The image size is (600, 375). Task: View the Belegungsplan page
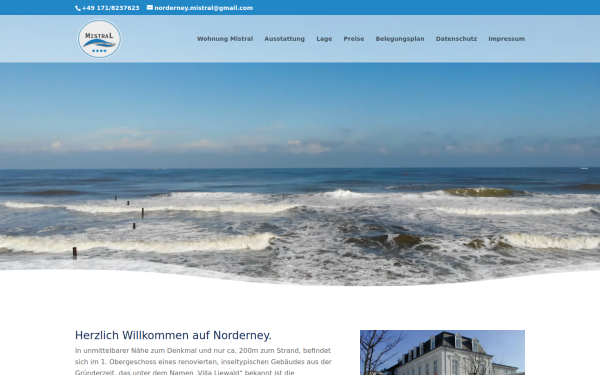(x=400, y=39)
